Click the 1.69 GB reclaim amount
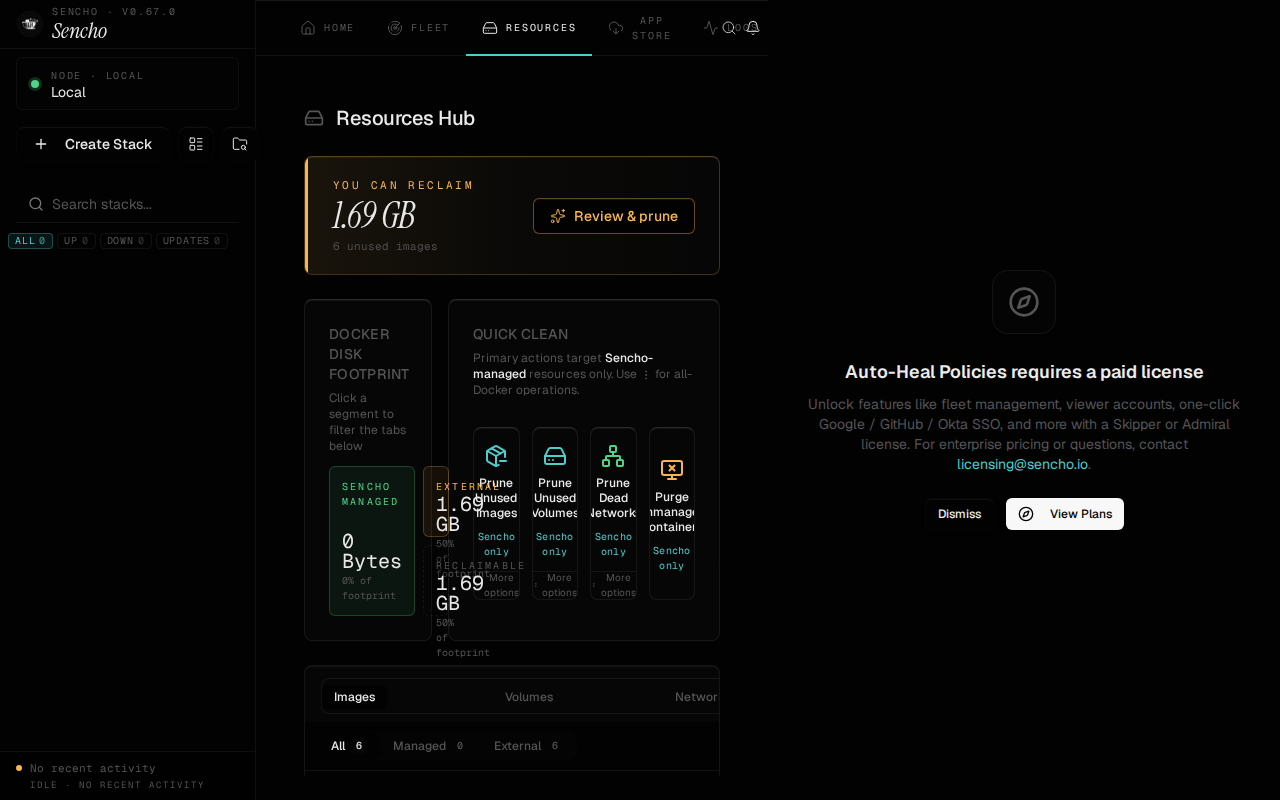The width and height of the screenshot is (1280, 800). 373,215
